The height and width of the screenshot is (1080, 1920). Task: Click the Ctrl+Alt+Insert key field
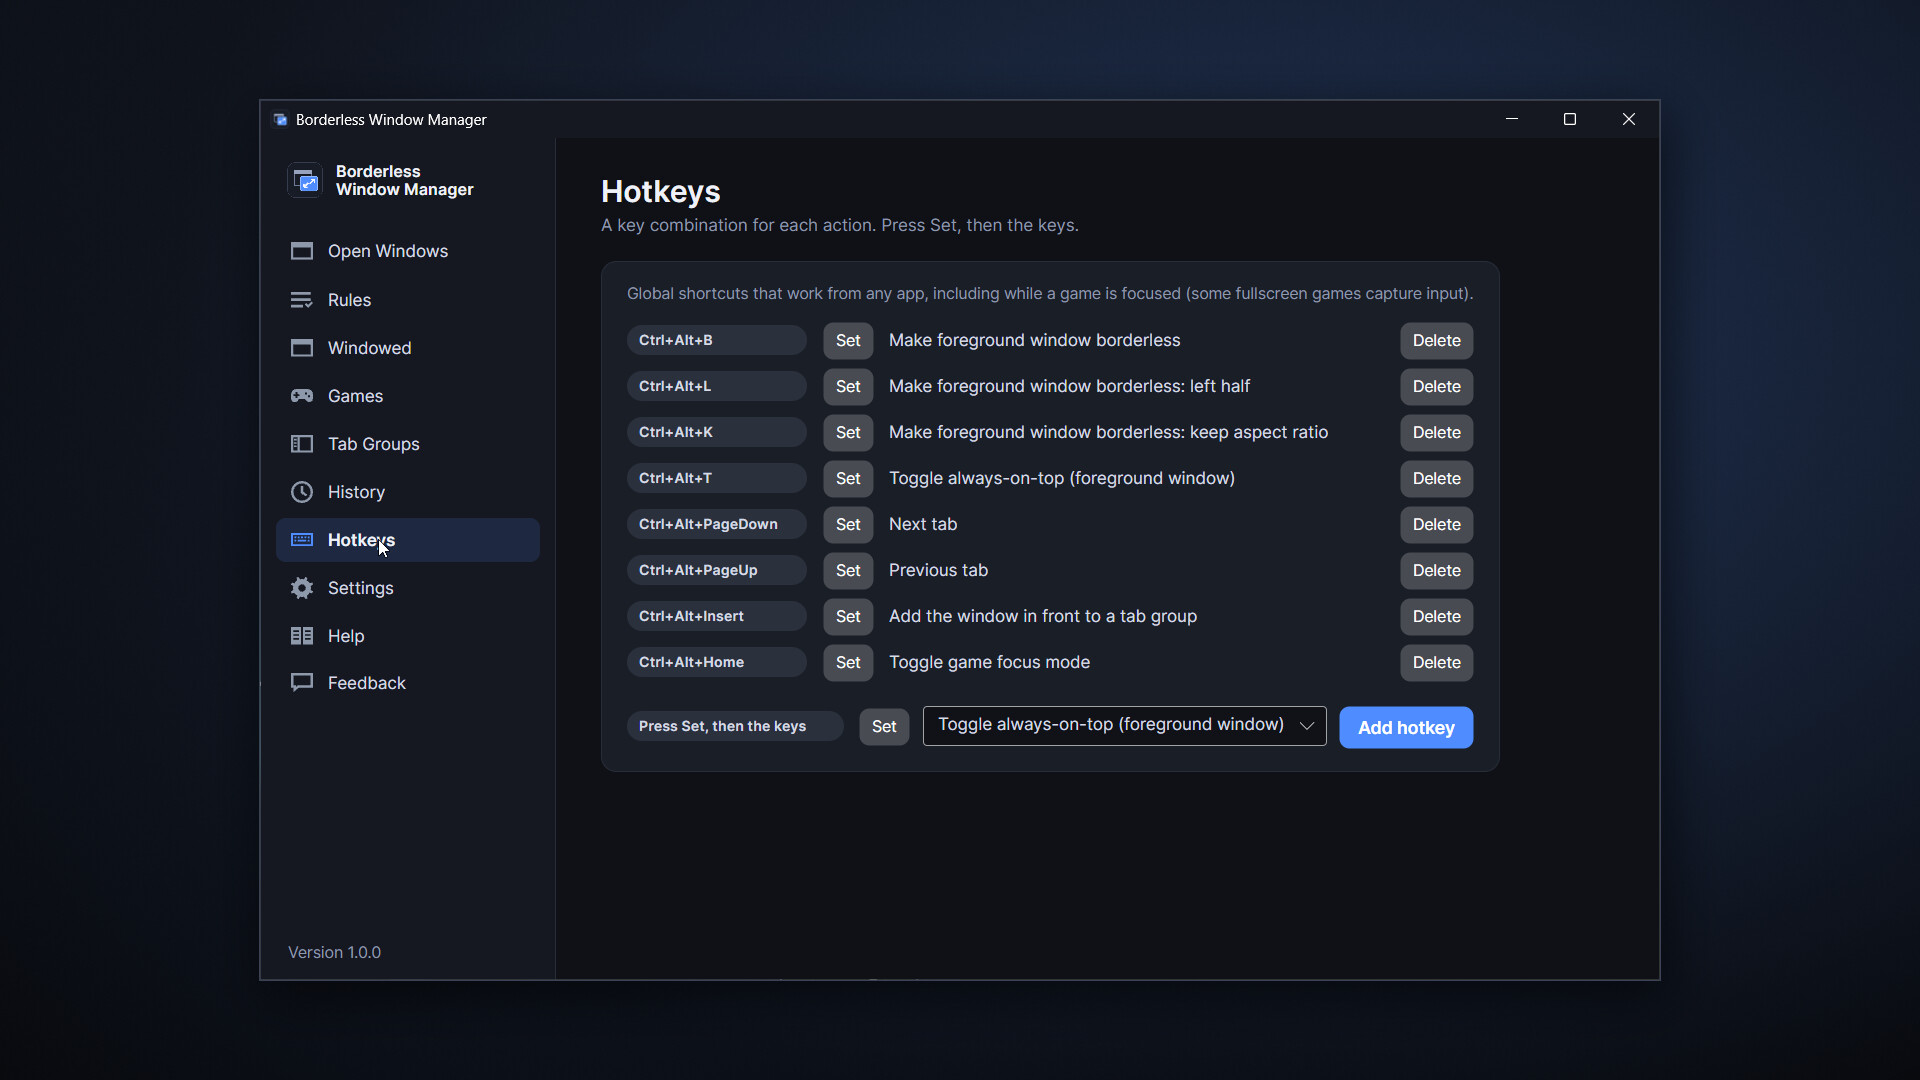[717, 617]
